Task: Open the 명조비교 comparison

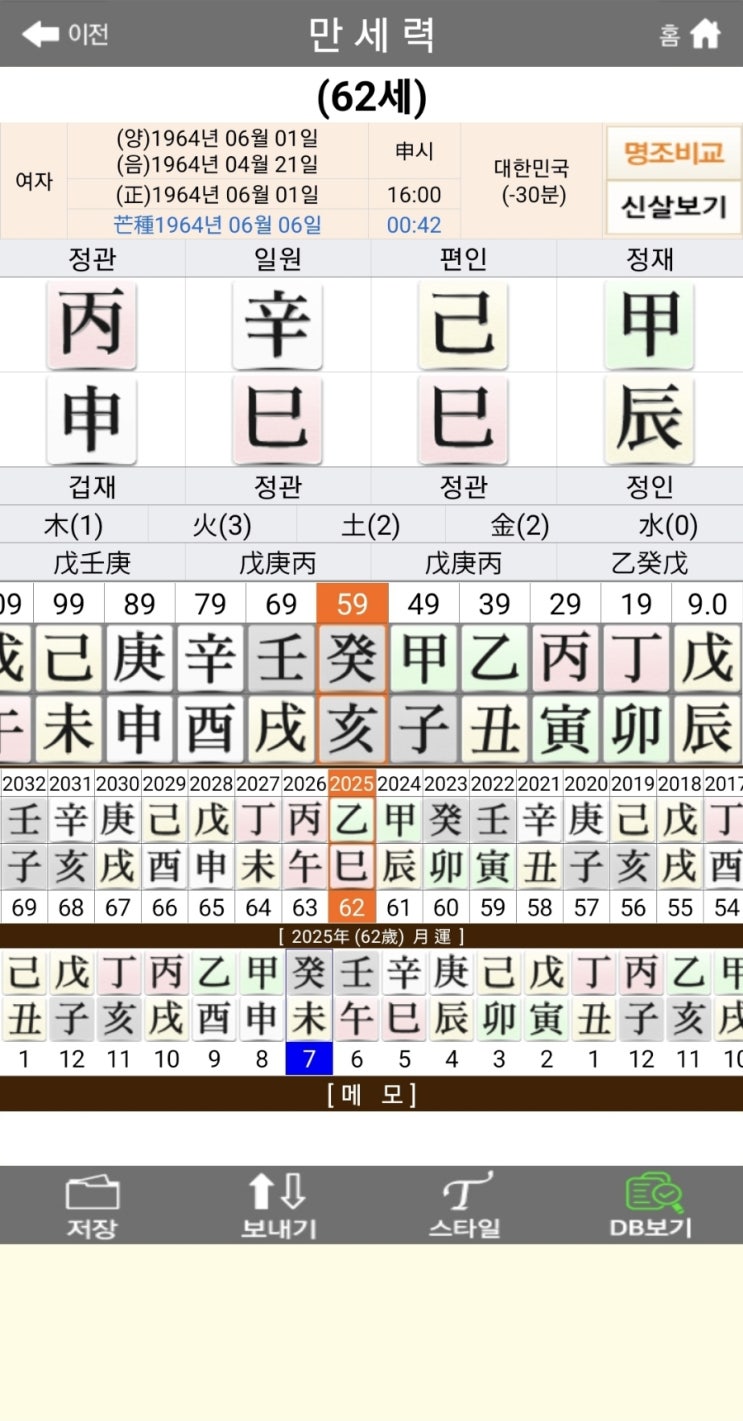Action: [674, 153]
